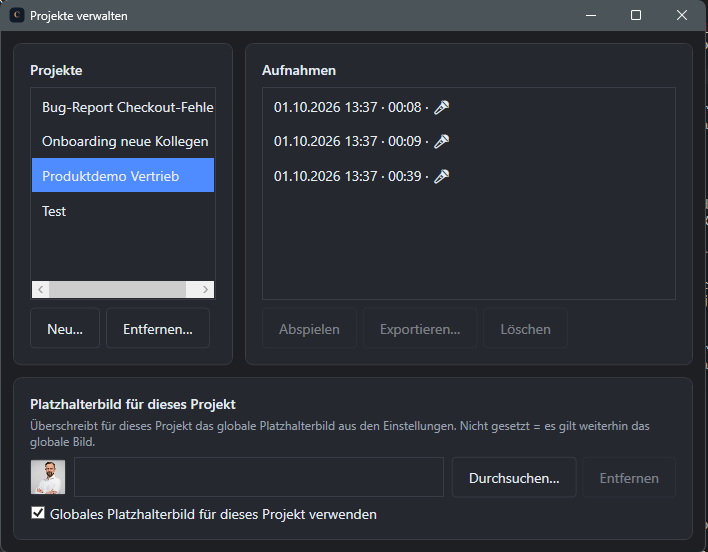Close the Projekte verwalten window
Viewport: 708px width, 552px height.
(x=682, y=15)
